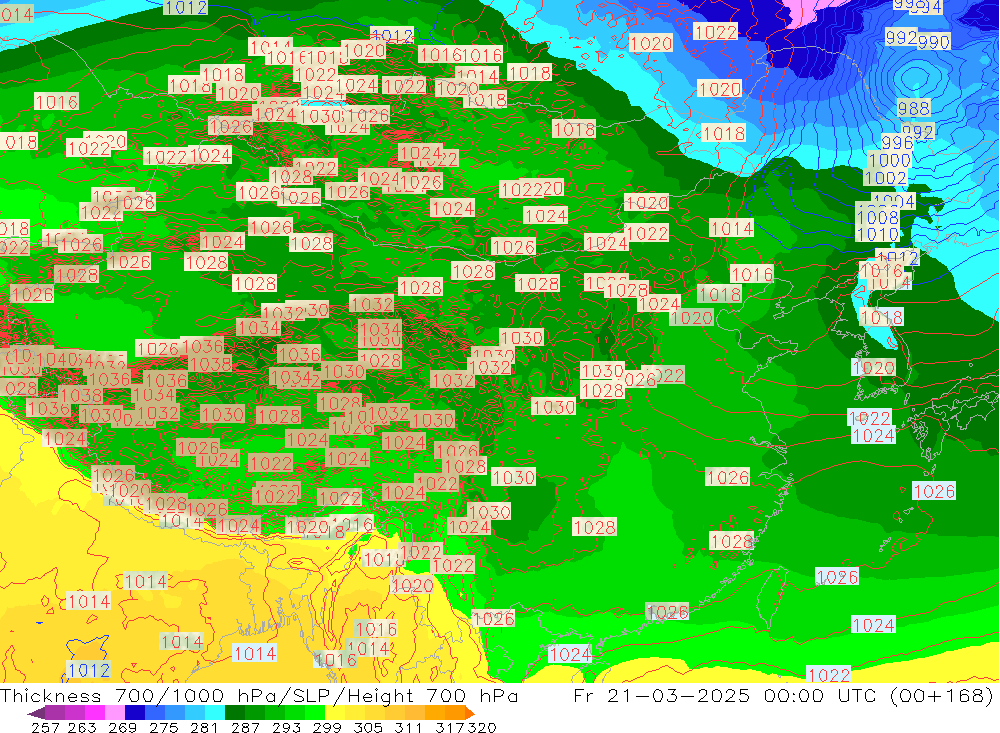This screenshot has width=1000, height=733.
Task: Click the legend value 269
Action: pos(122,727)
